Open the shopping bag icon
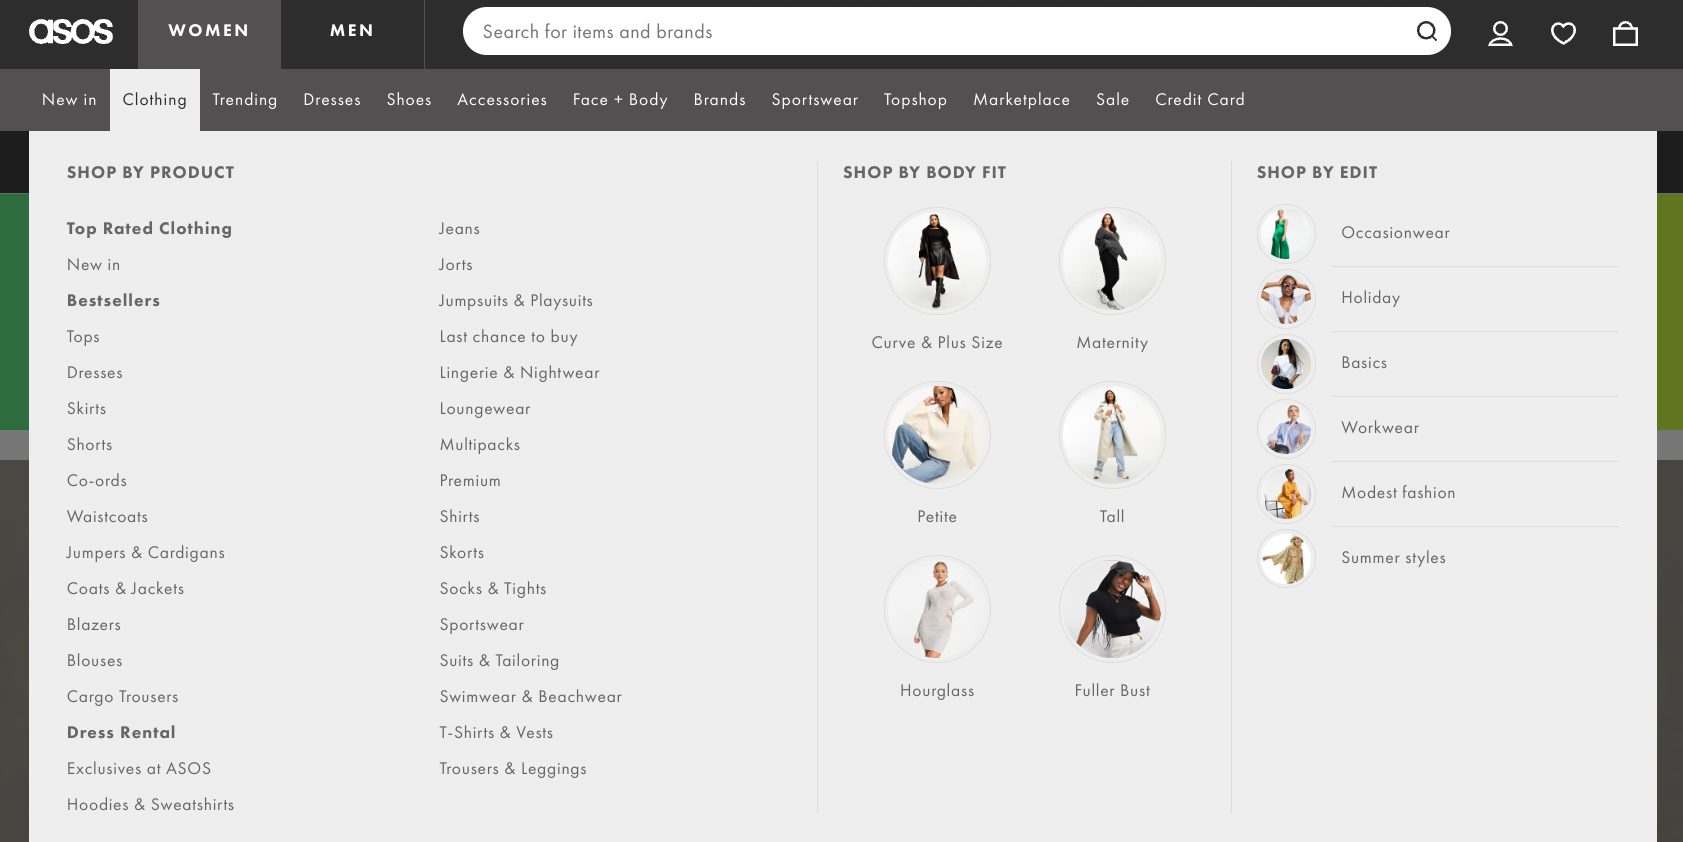The image size is (1683, 842). 1625,34
